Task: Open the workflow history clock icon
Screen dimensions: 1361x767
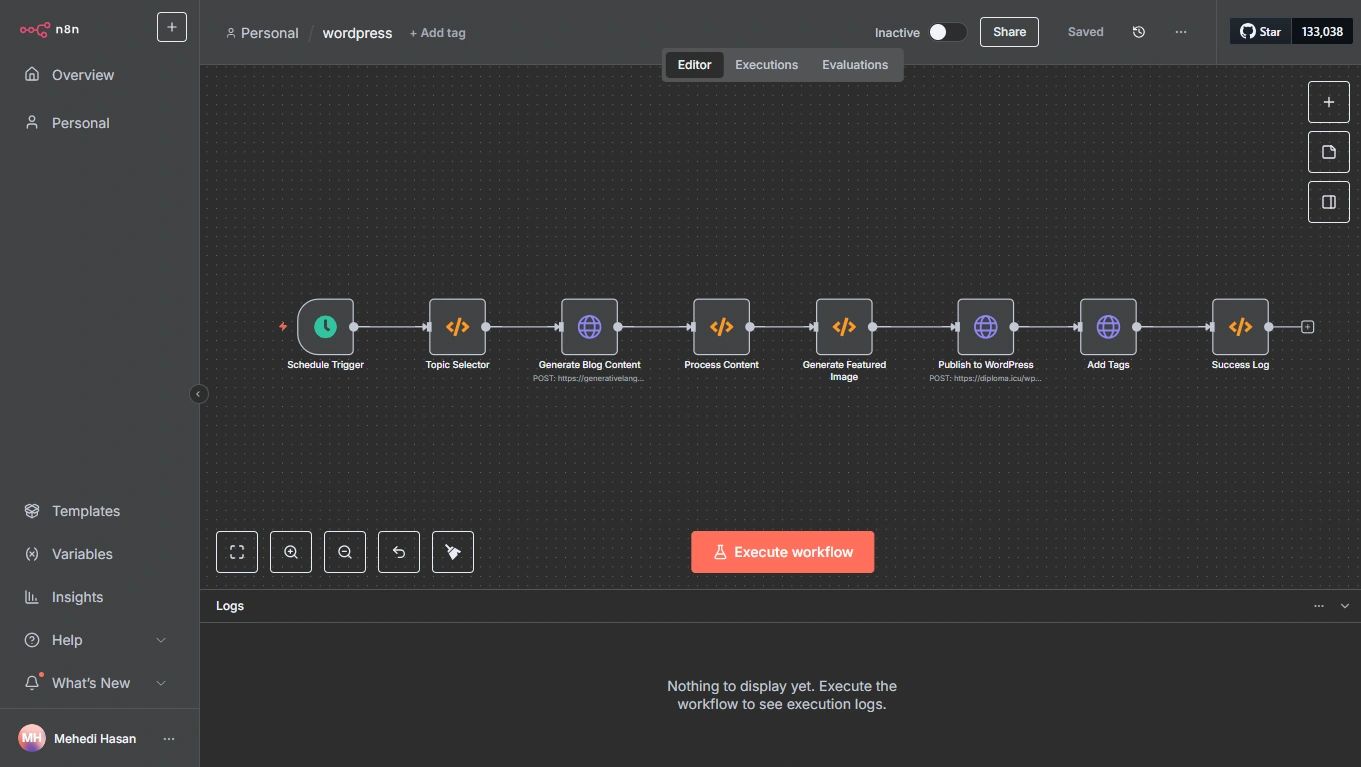Action: [x=1138, y=32]
